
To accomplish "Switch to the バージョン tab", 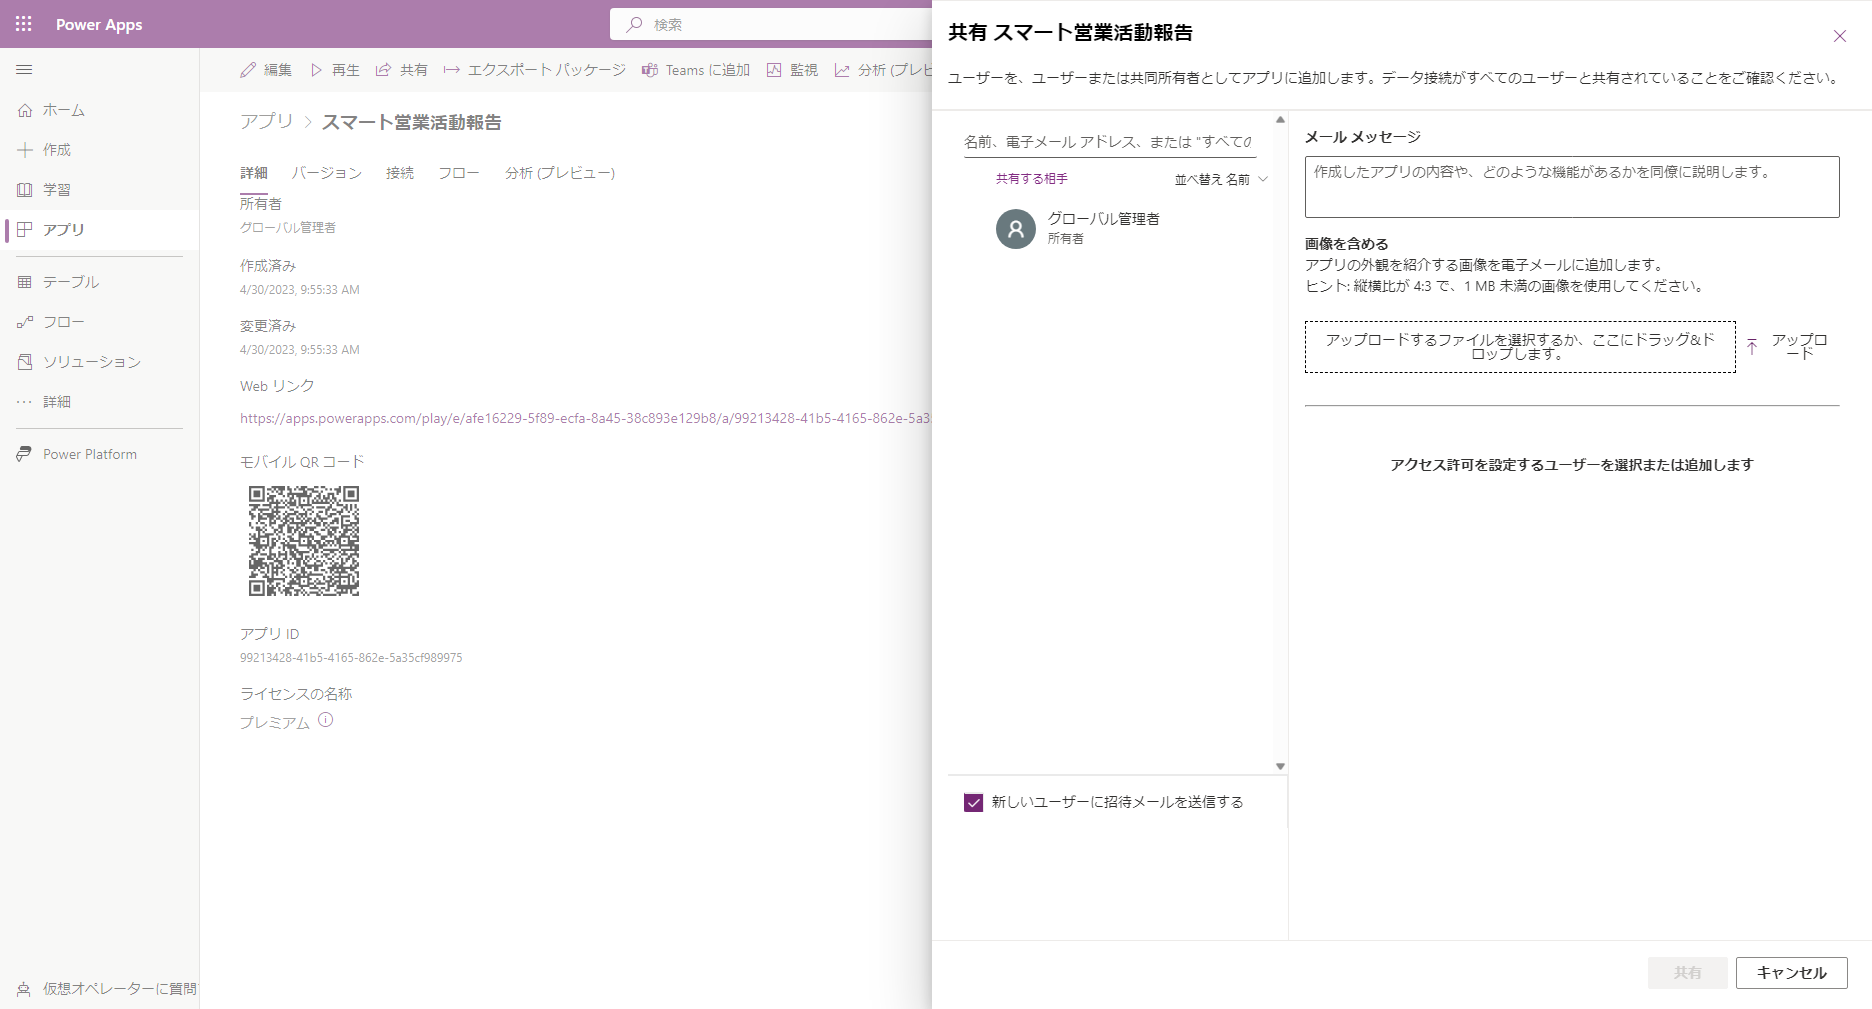I will click(327, 173).
